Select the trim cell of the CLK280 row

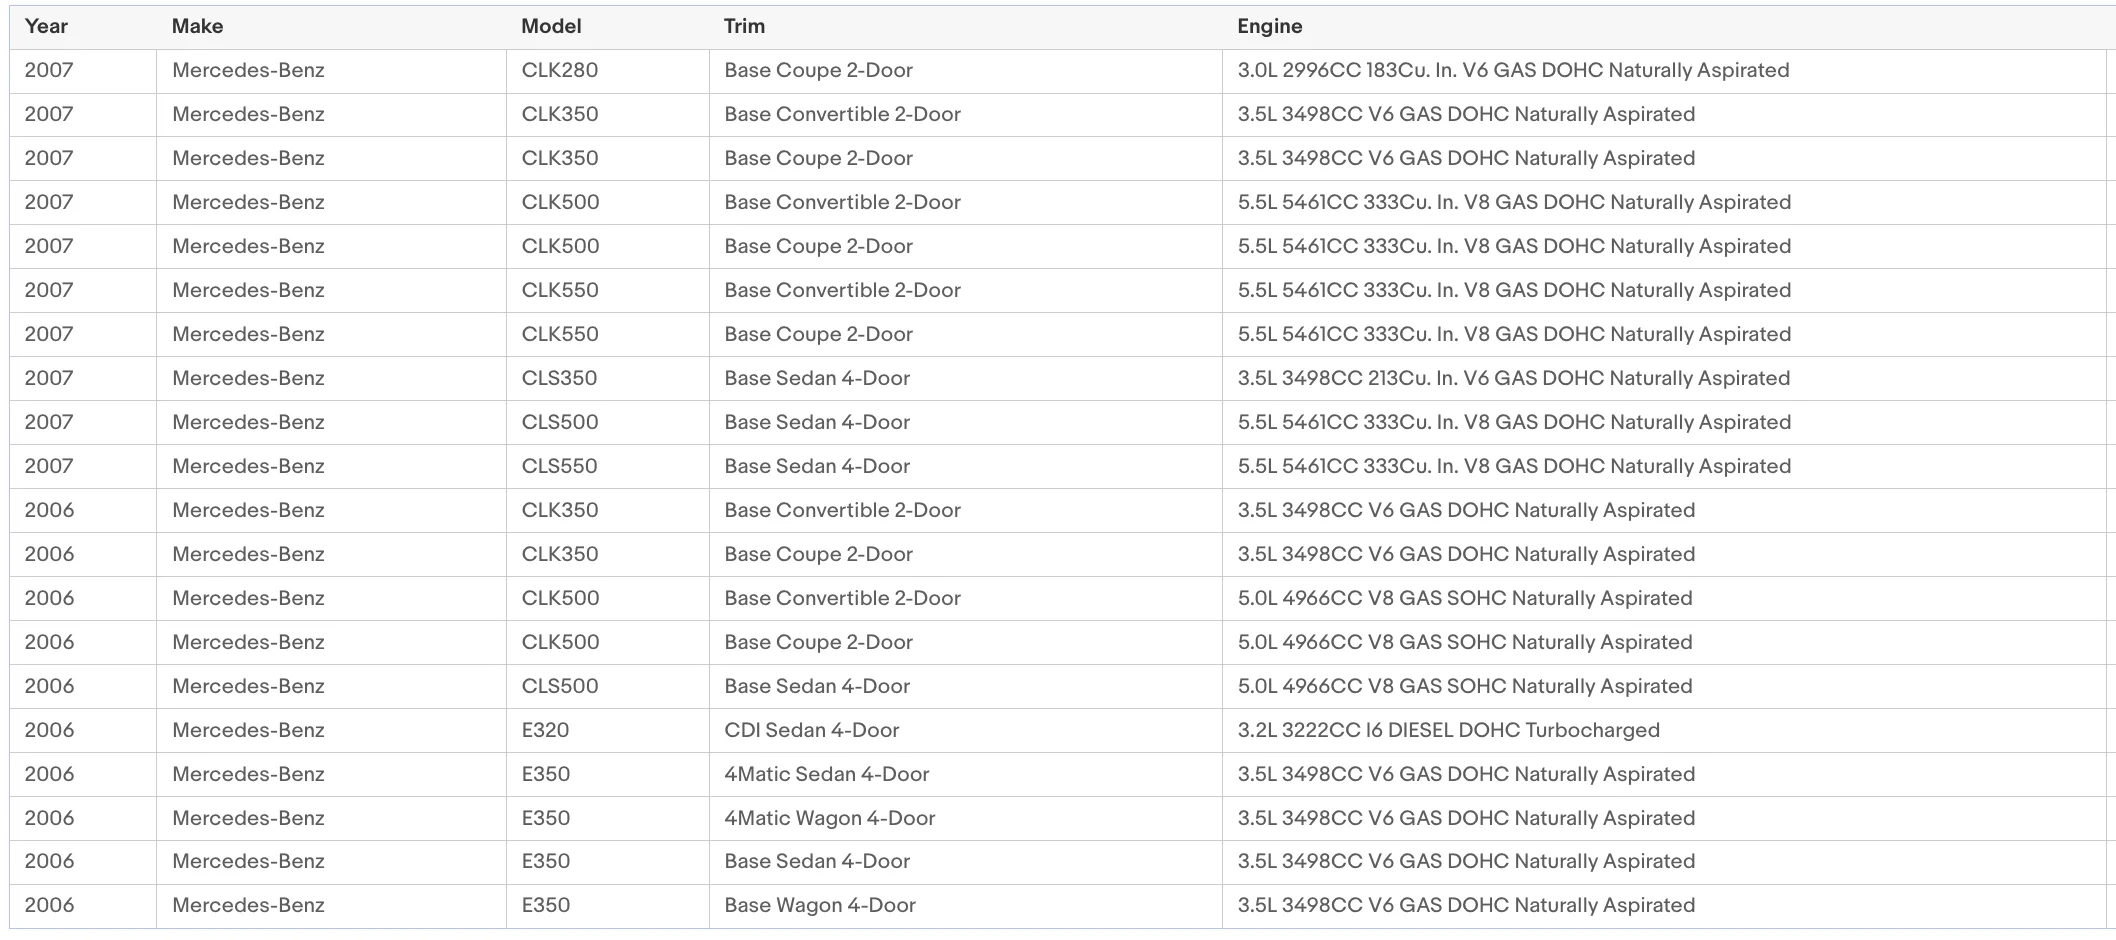pos(965,71)
